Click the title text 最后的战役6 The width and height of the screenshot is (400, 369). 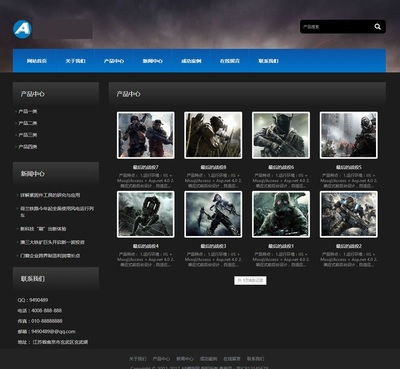click(281, 167)
